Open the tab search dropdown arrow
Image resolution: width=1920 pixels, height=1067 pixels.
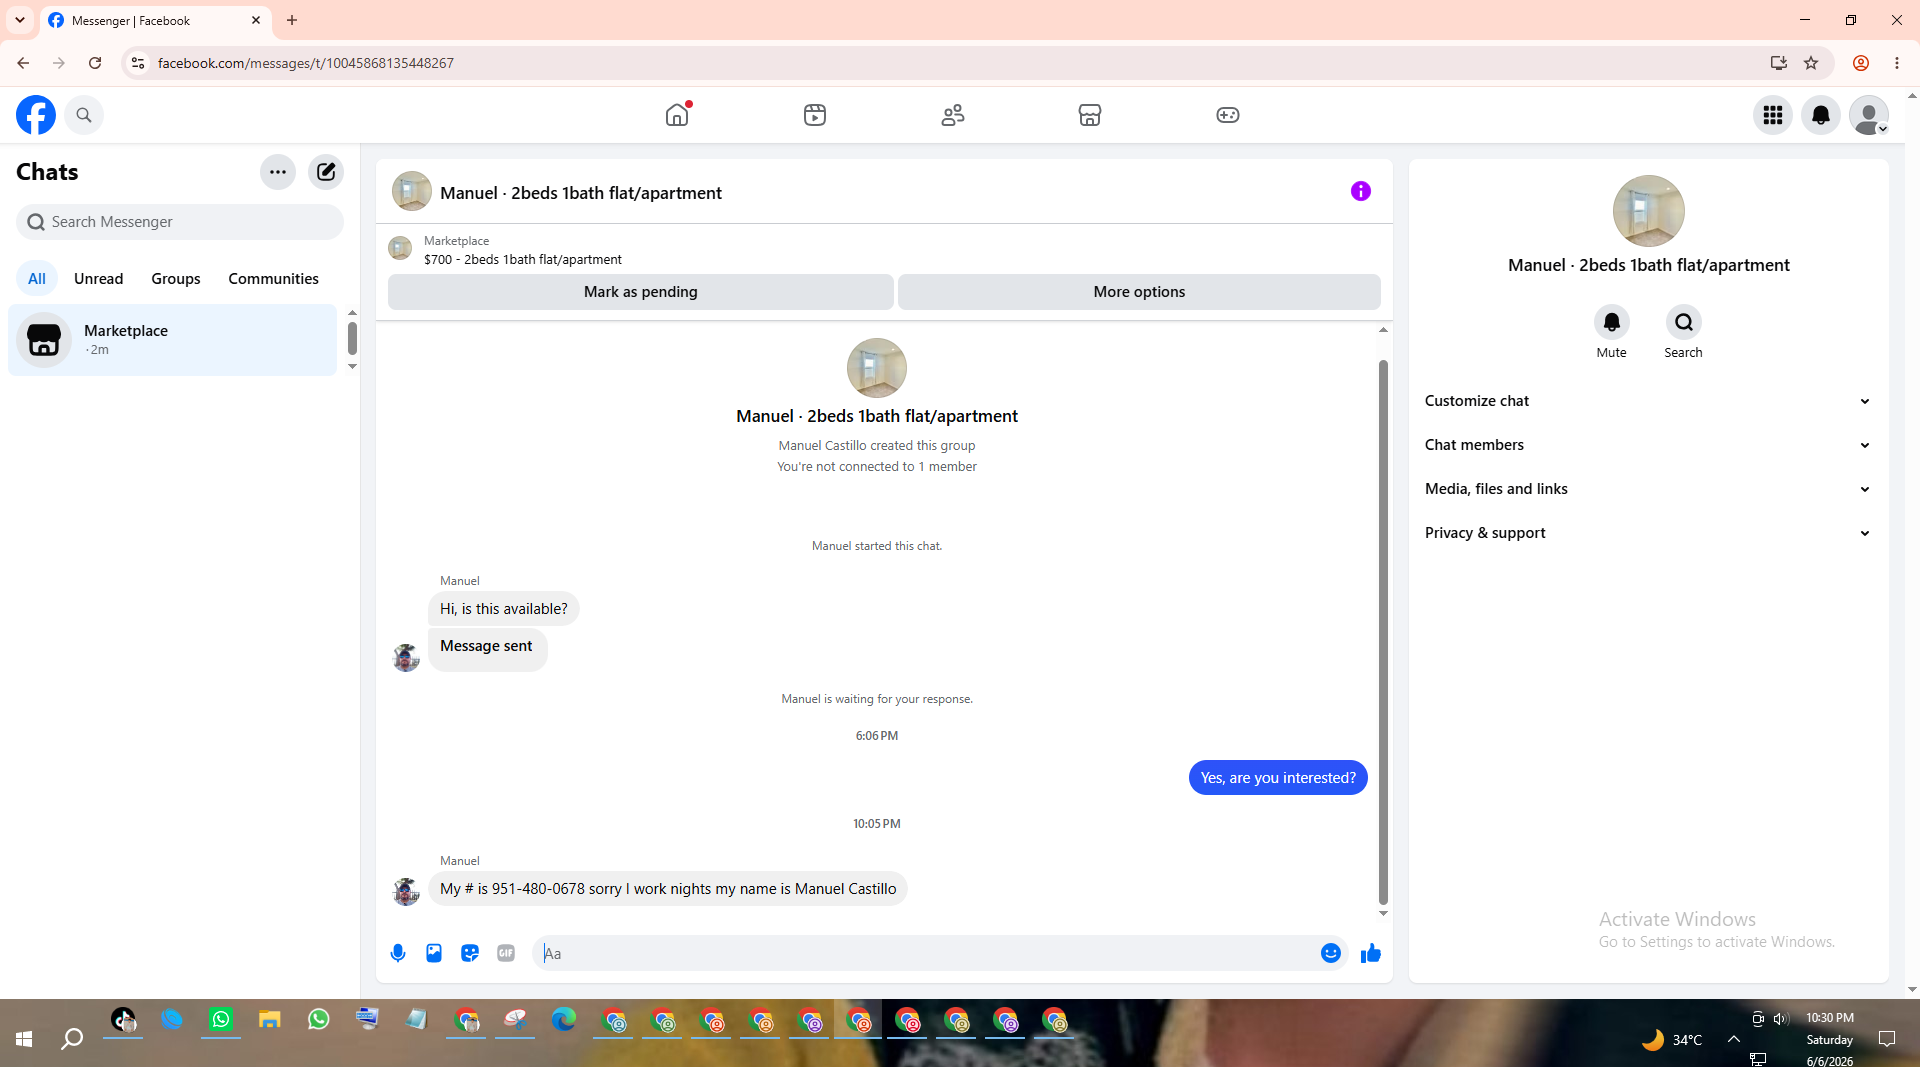[x=20, y=20]
